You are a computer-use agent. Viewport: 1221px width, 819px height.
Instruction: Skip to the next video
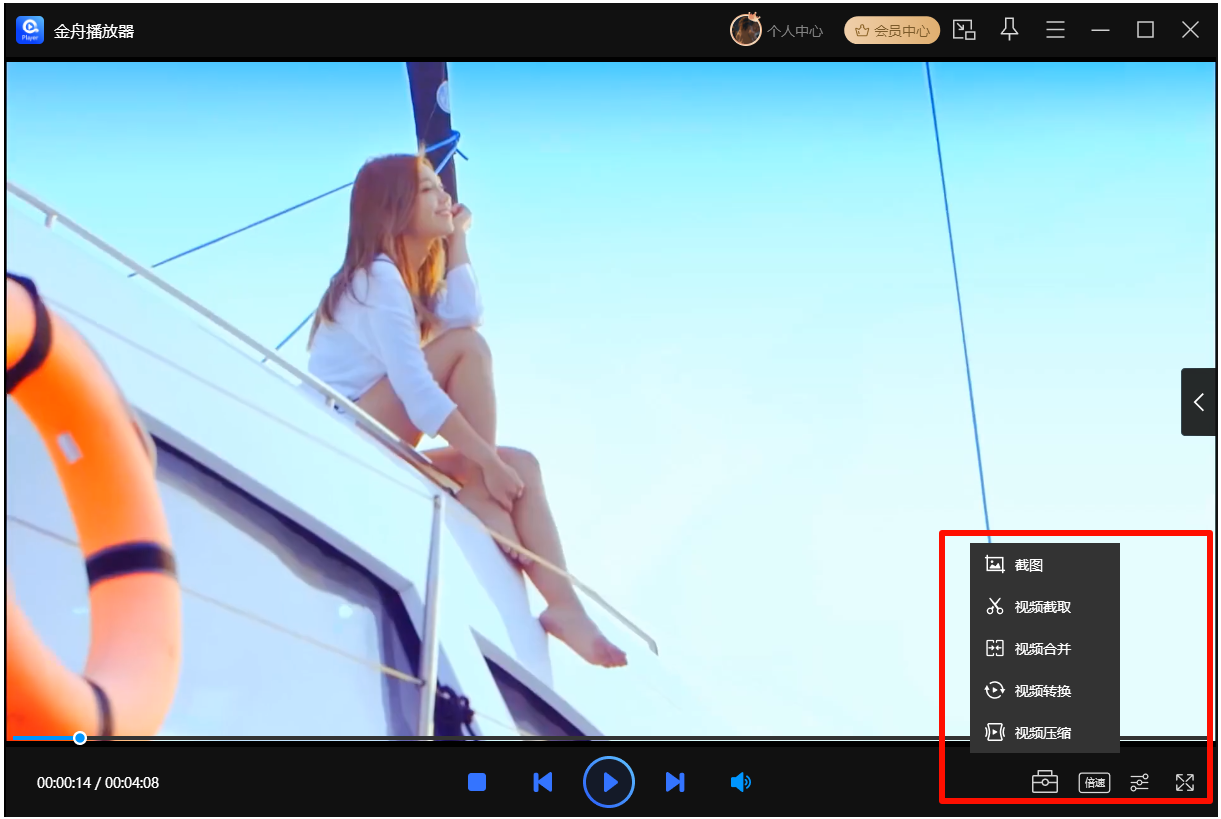tap(675, 782)
